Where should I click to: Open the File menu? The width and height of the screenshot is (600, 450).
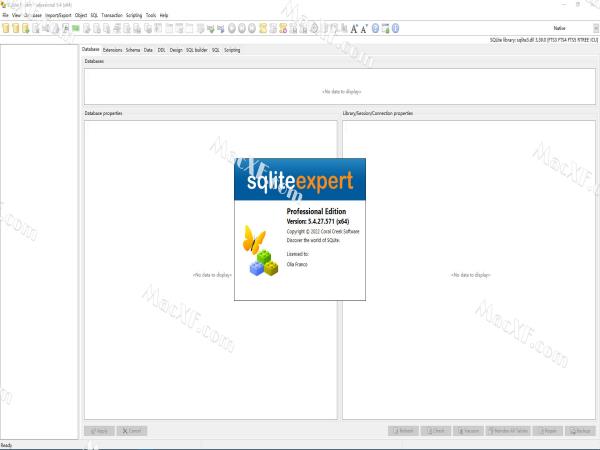pos(5,15)
